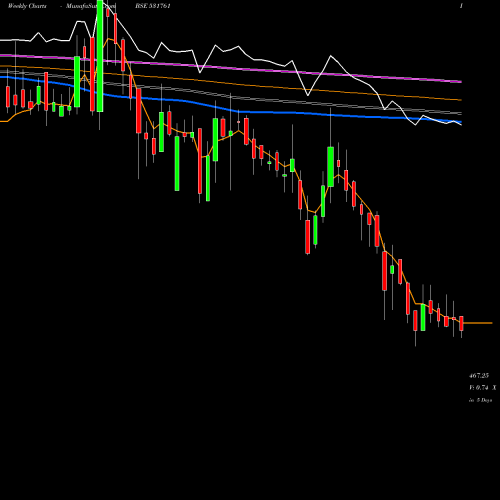Click the 'V: 0.74 X' volume text
The width and height of the screenshot is (500, 500).
[x=482, y=388]
